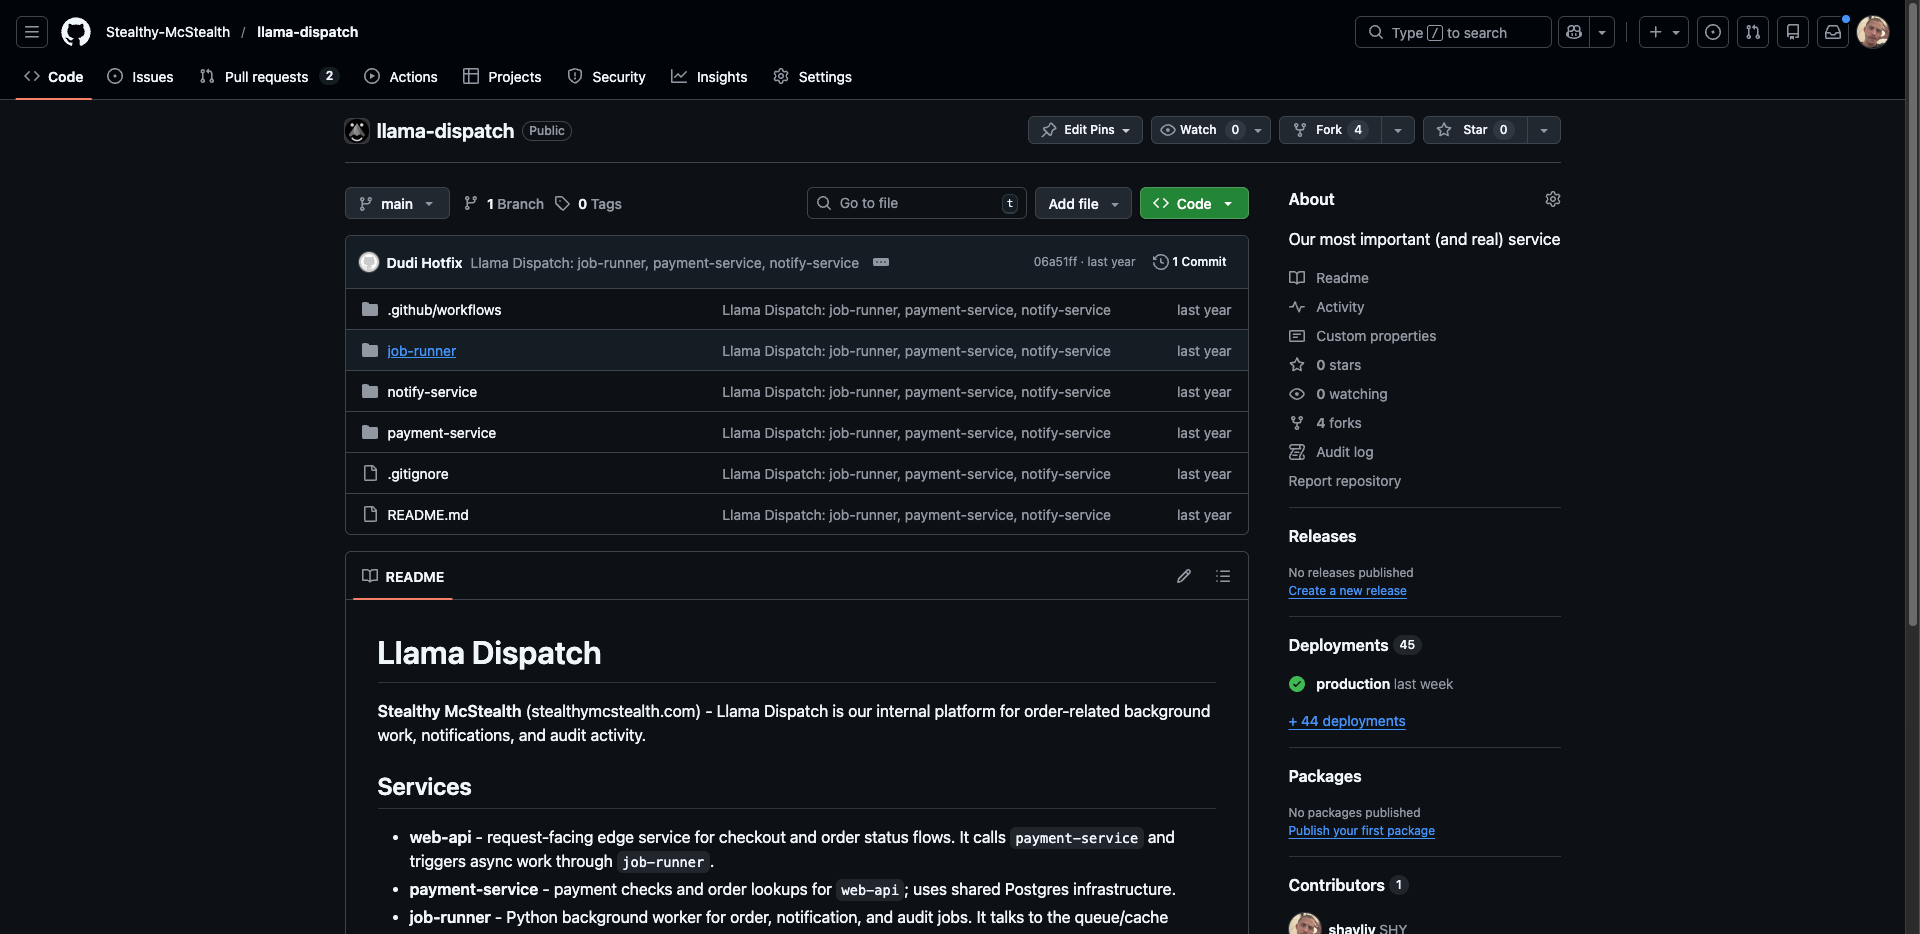Viewport: 1920px width, 934px height.
Task: Open the Projects tab
Action: click(x=502, y=77)
